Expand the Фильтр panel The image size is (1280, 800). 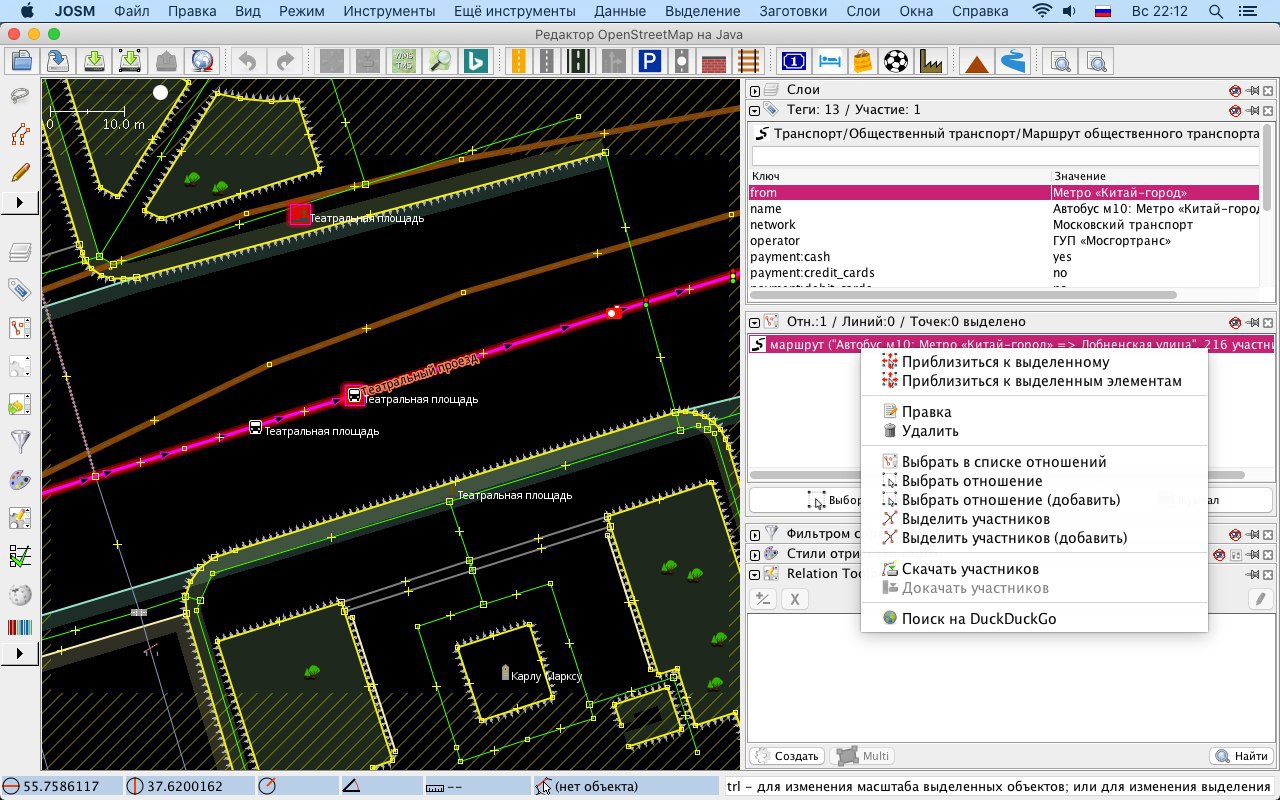pyautogui.click(x=755, y=534)
